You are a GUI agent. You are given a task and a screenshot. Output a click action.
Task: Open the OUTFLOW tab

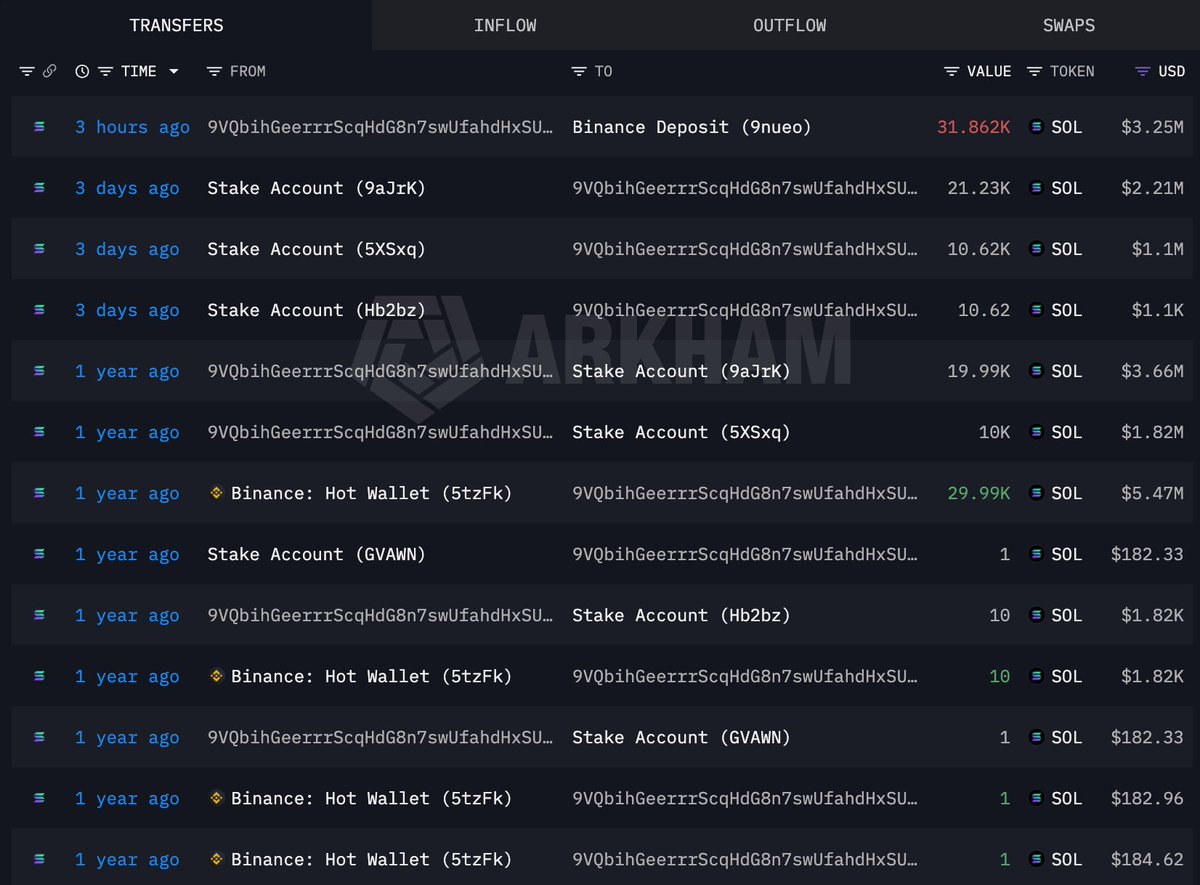[x=790, y=25]
